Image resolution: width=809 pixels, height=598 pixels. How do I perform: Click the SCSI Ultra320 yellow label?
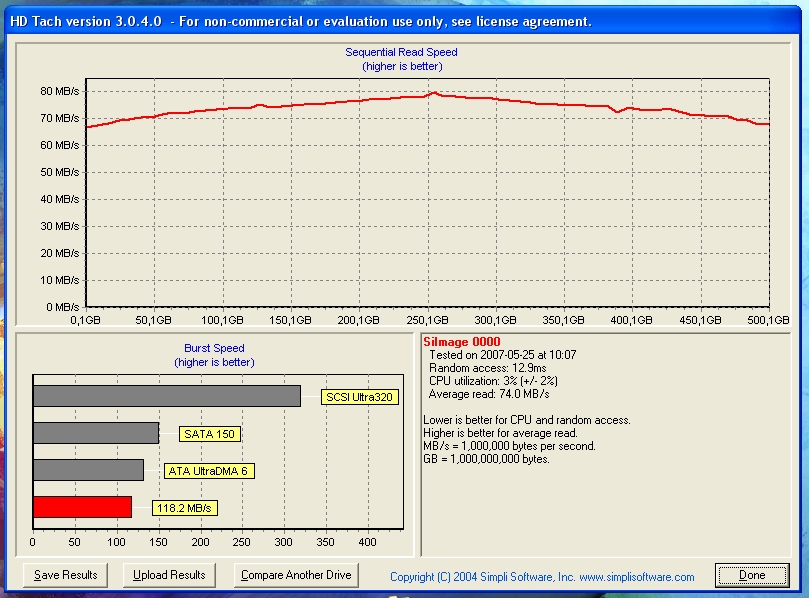pos(360,397)
